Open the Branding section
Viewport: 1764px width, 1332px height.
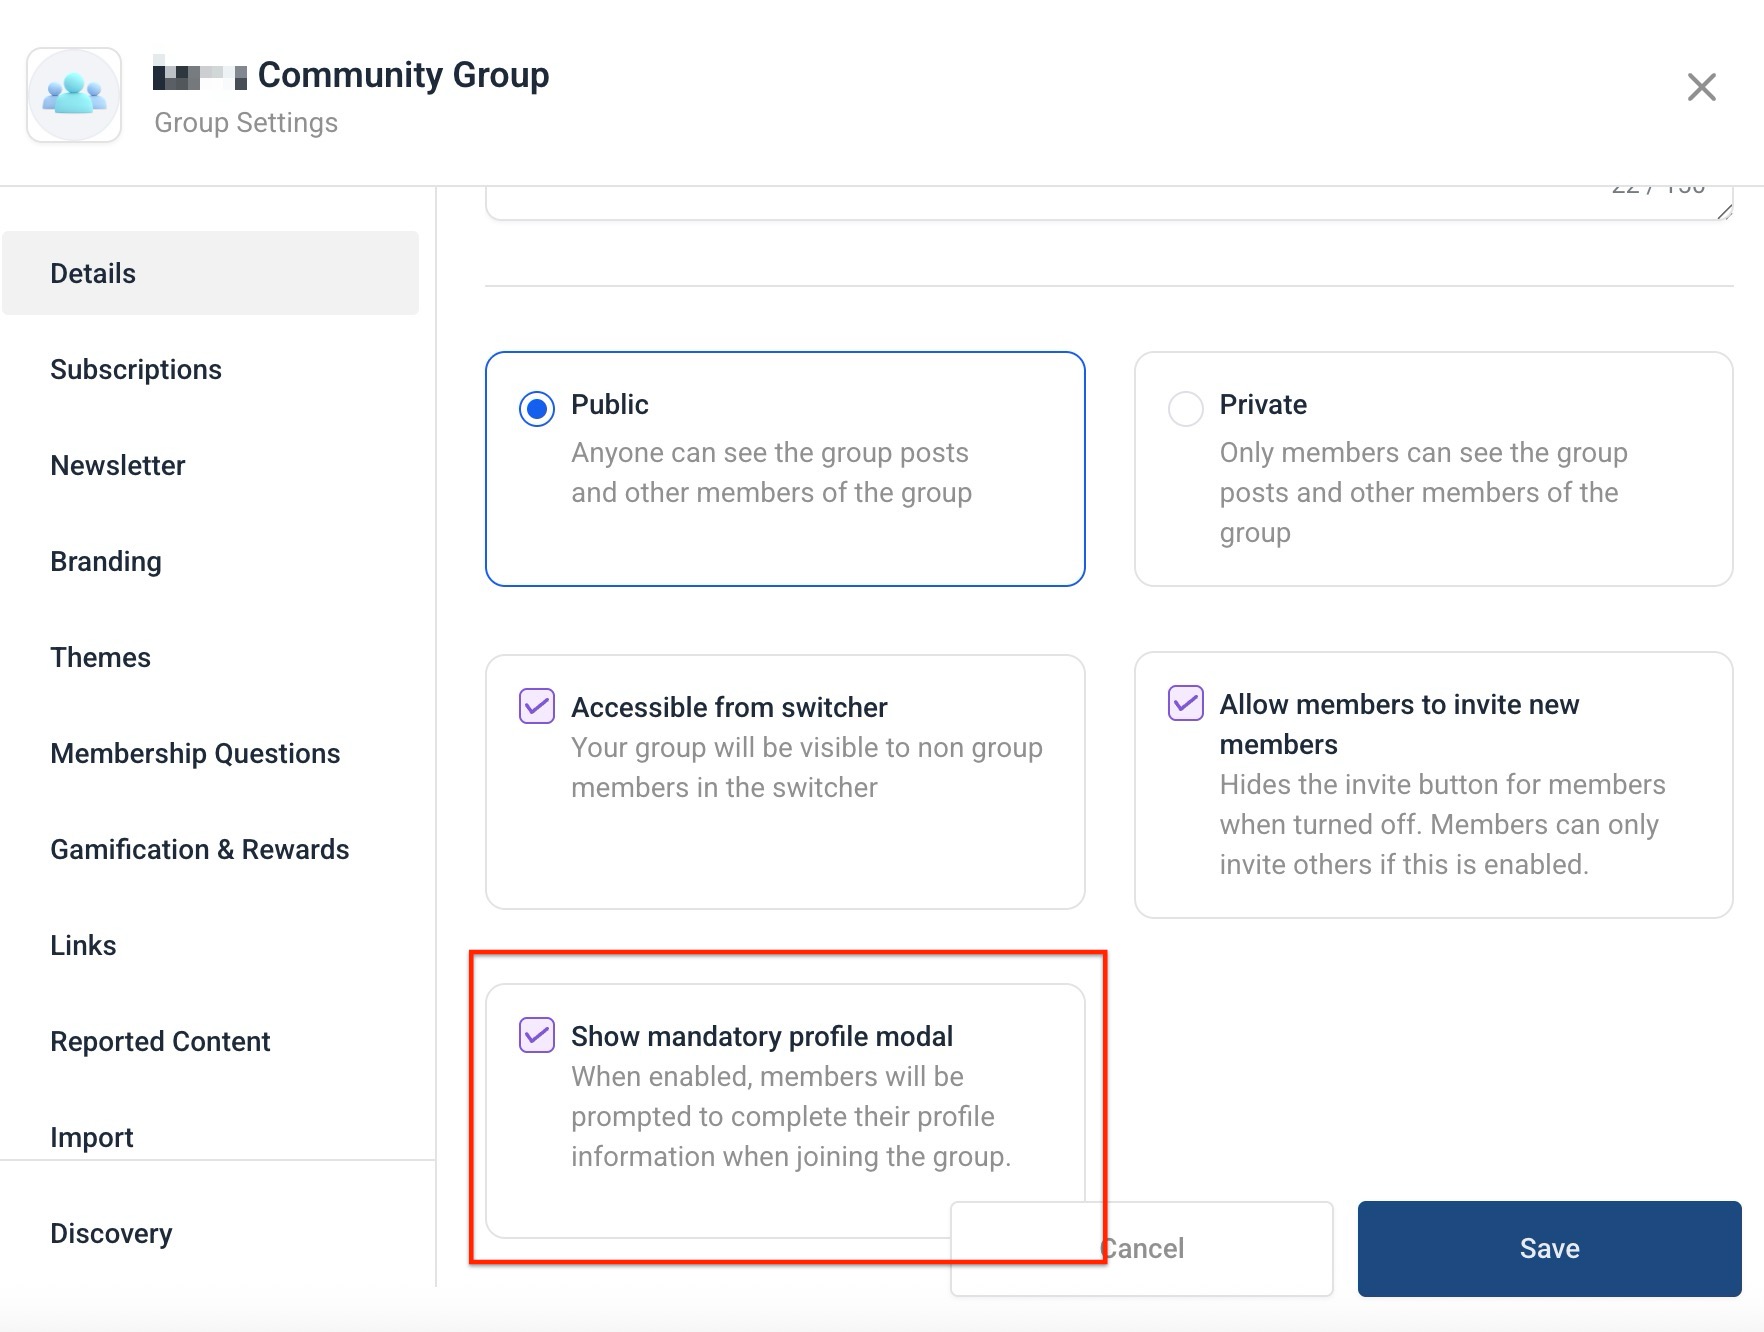tap(106, 561)
